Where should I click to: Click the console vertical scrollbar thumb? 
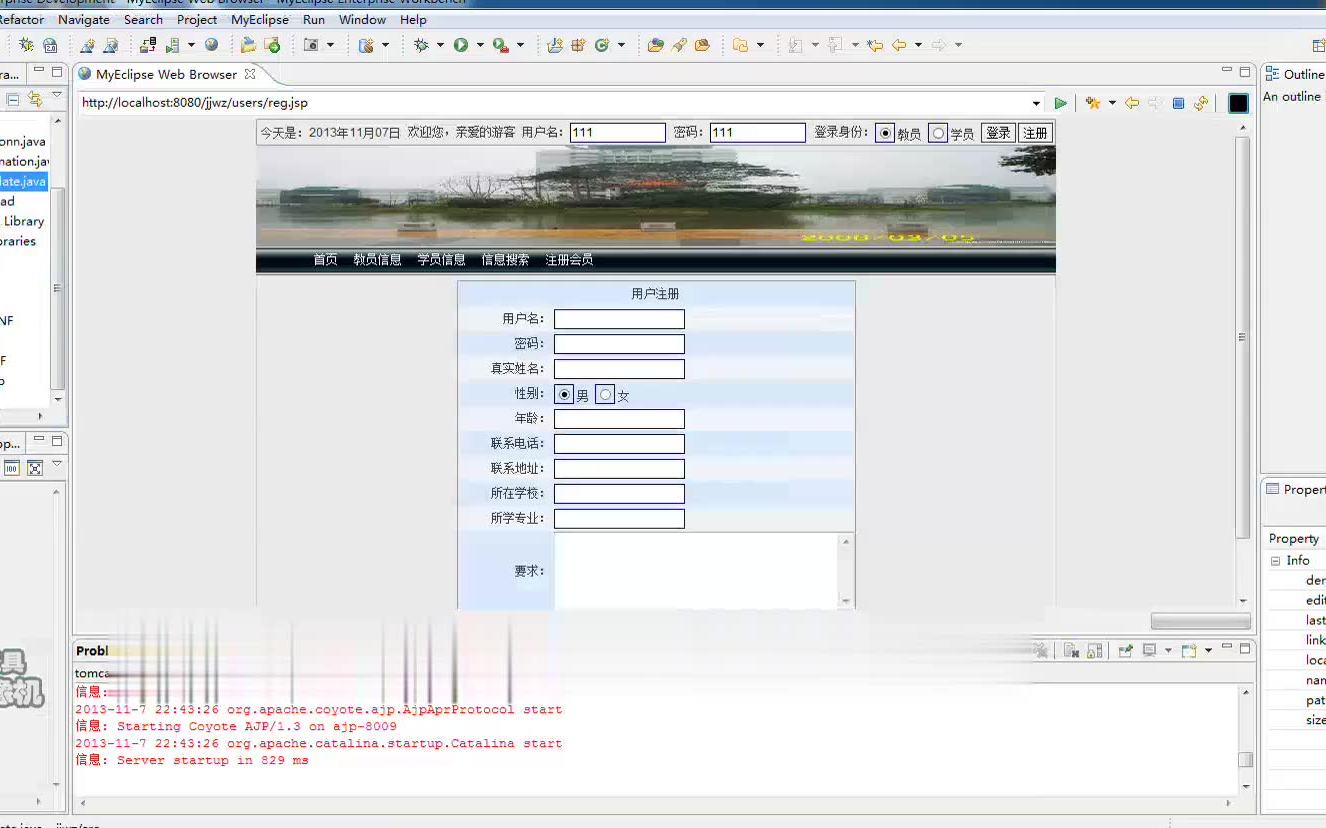point(1245,760)
